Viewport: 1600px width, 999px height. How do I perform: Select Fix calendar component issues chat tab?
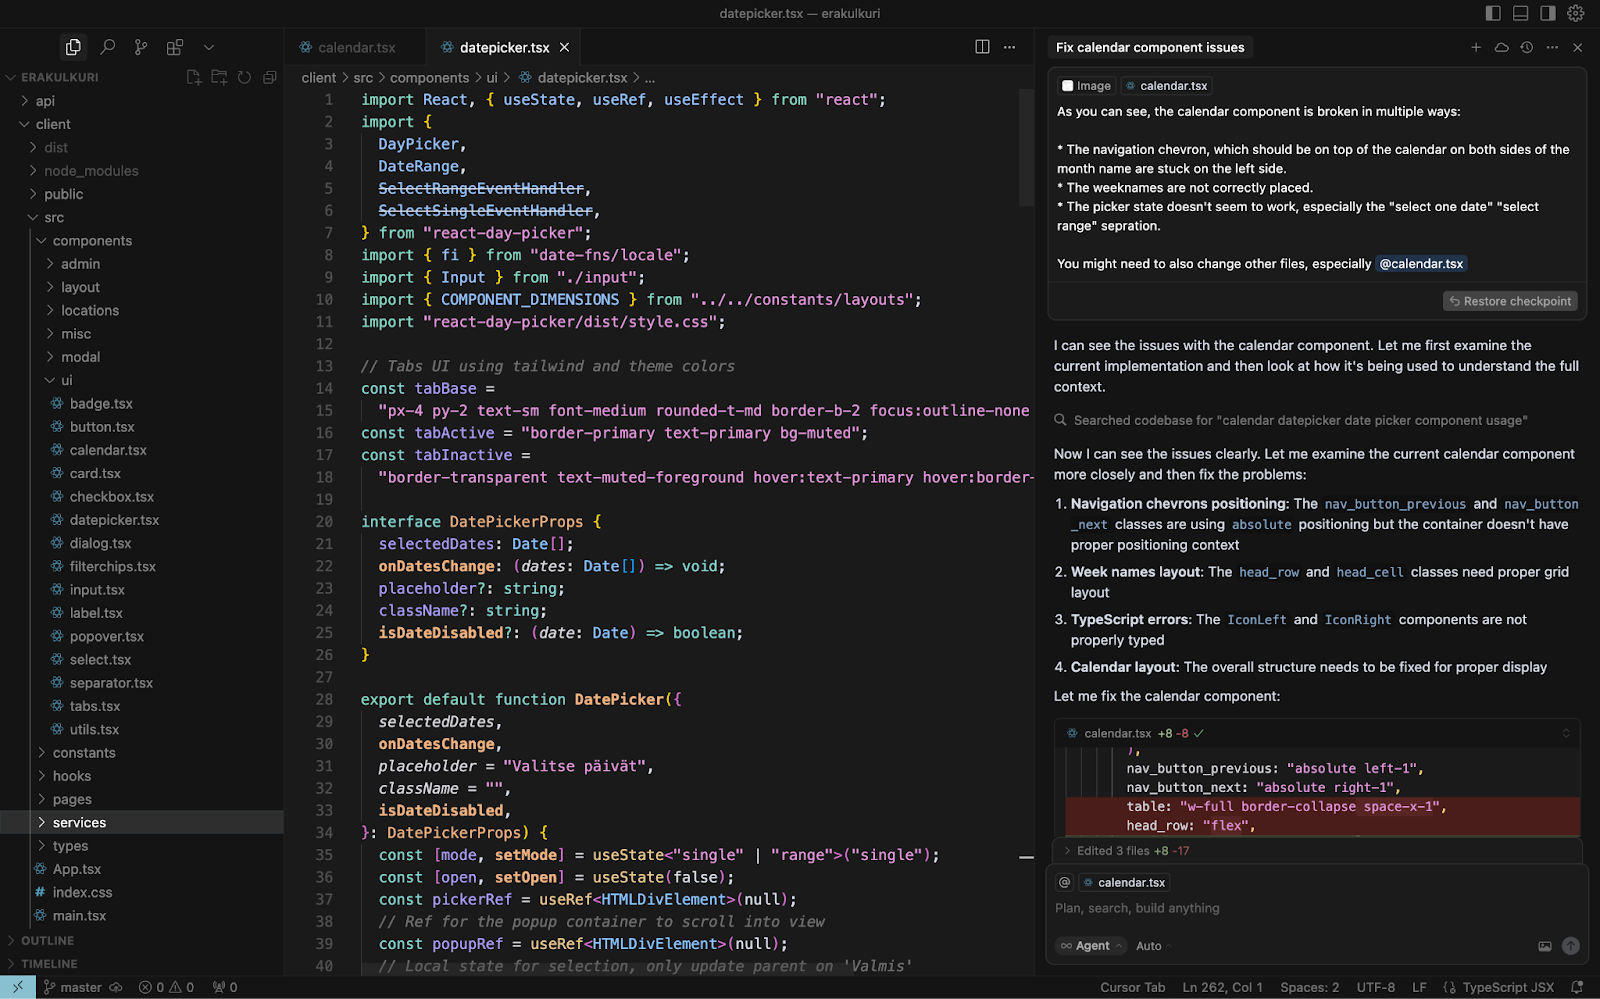point(1150,47)
